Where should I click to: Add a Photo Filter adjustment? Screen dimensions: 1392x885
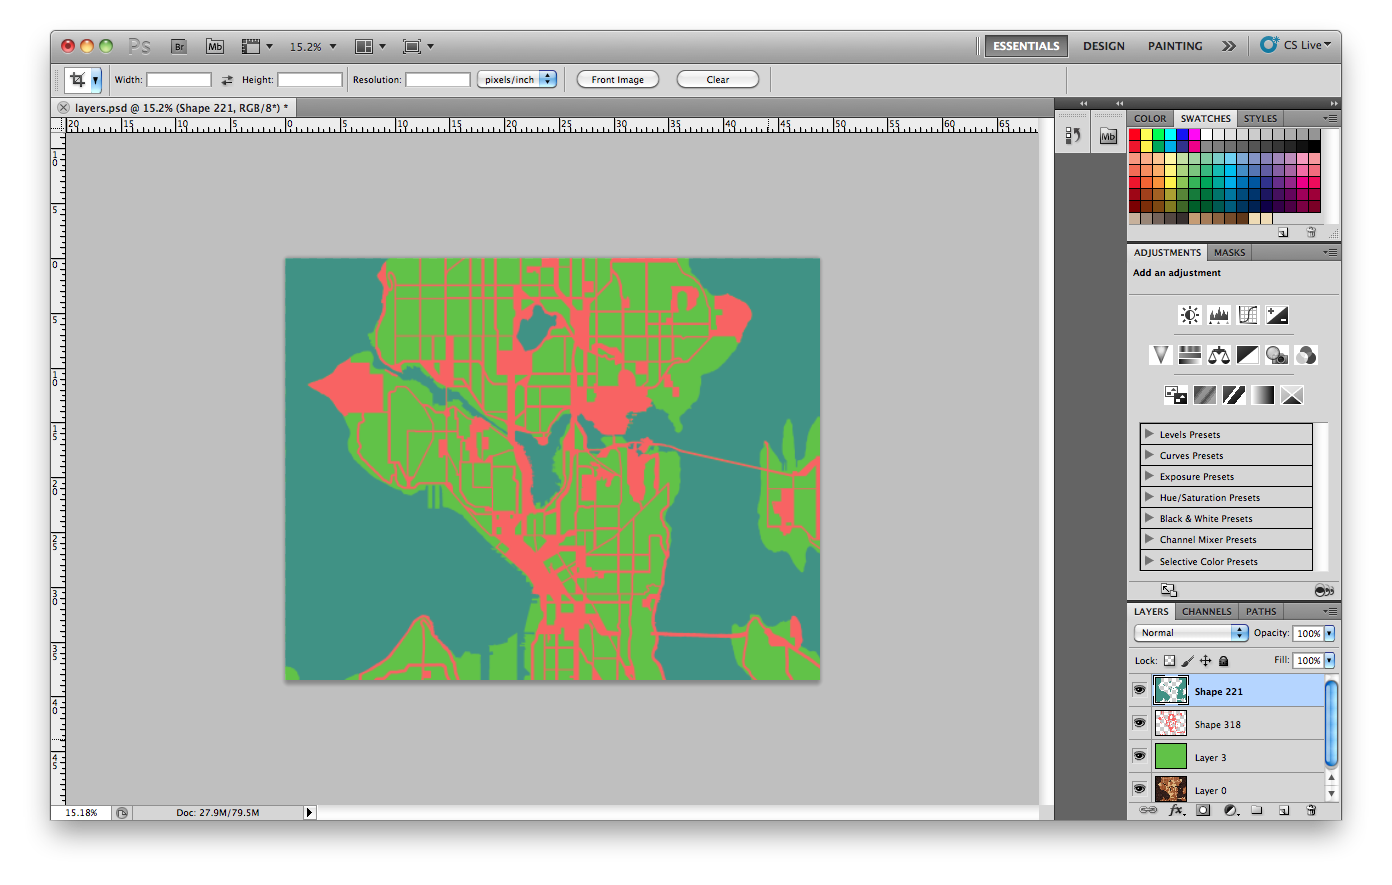pyautogui.click(x=1276, y=355)
